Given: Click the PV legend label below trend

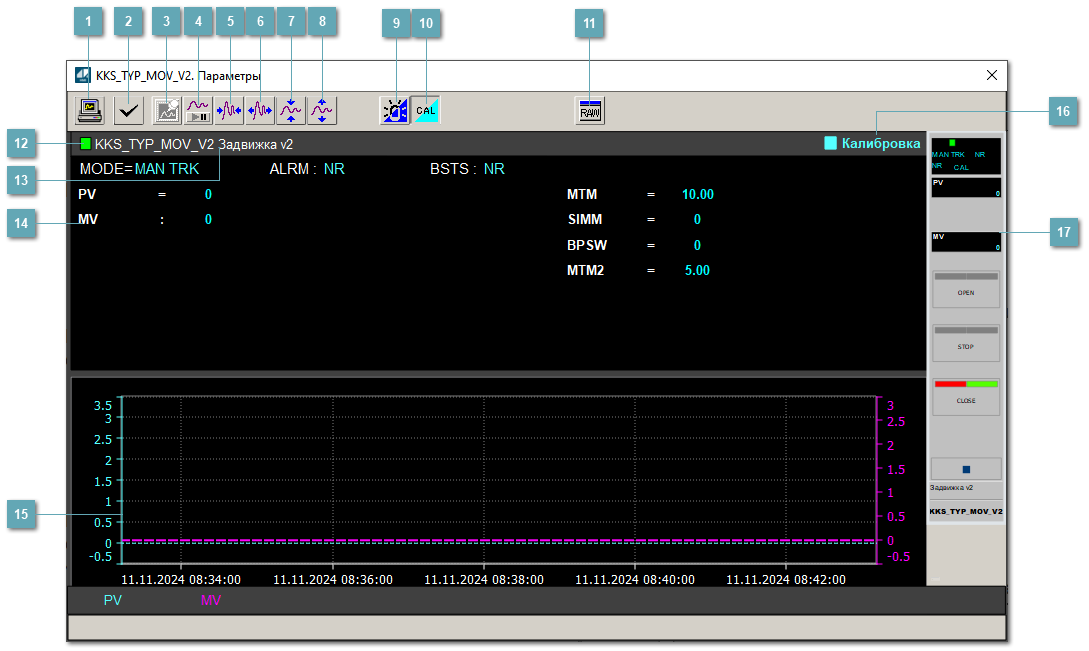Looking at the screenshot, I should 112,601.
